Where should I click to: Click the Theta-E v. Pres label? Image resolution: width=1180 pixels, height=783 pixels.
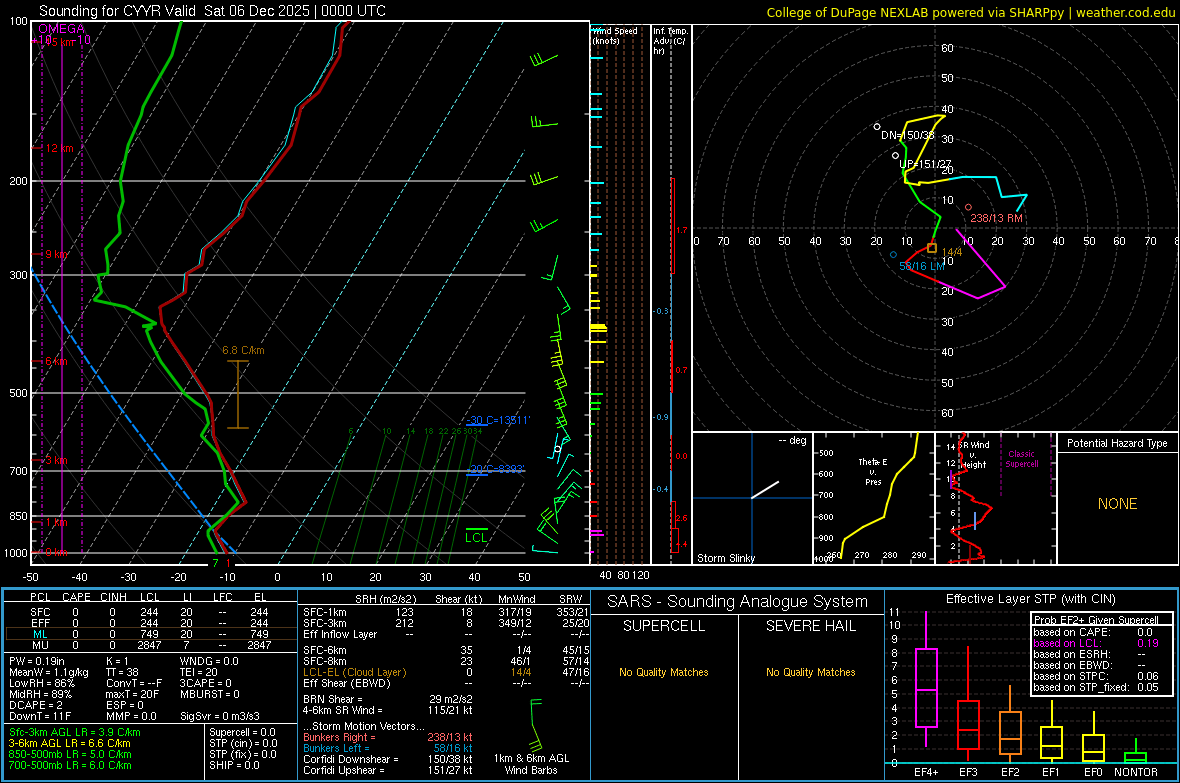(873, 471)
